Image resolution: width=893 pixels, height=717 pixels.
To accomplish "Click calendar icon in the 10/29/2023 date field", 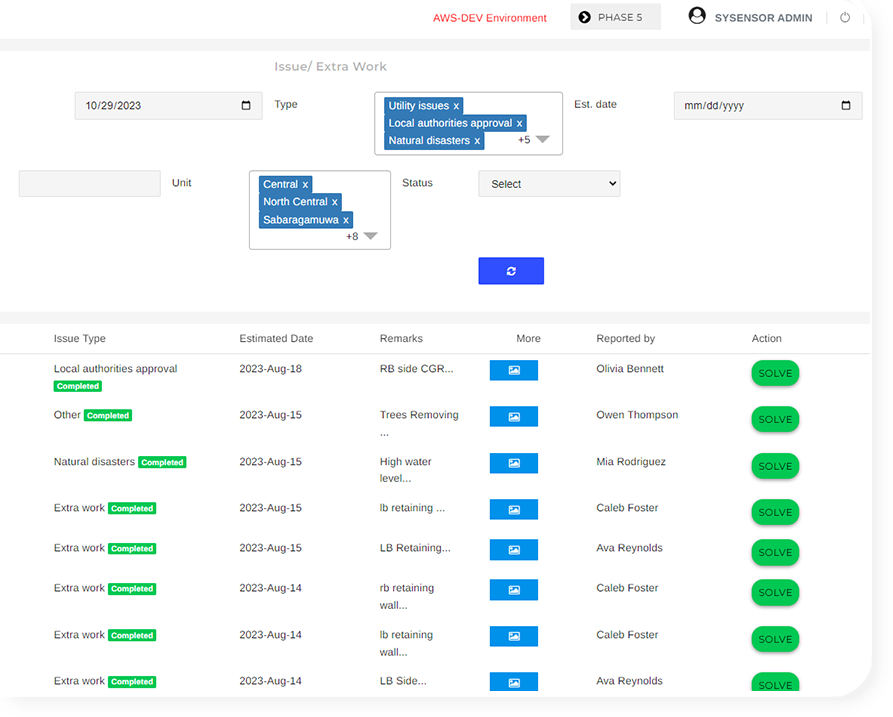I will pos(247,106).
